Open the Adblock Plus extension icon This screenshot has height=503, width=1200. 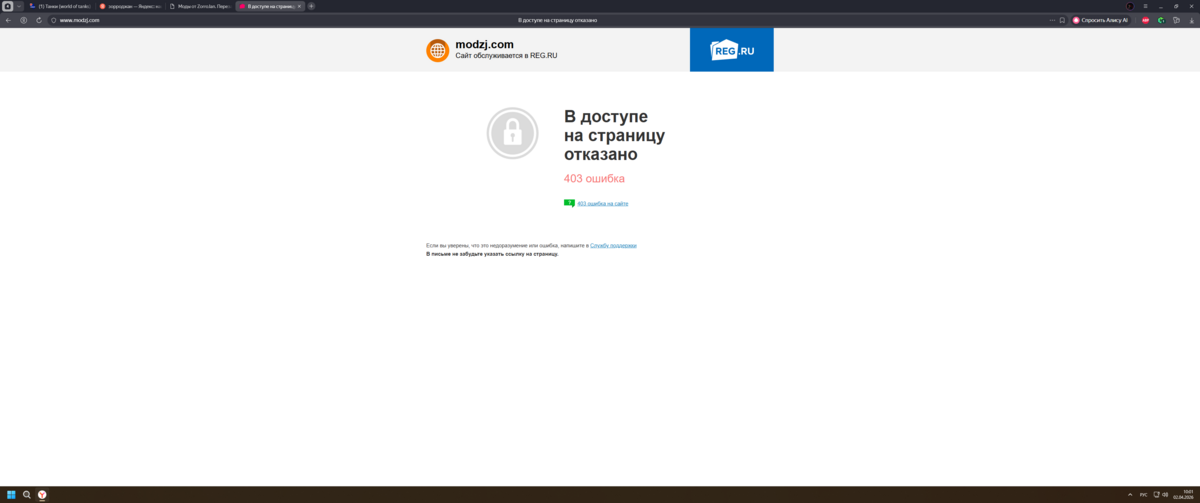coord(1146,20)
